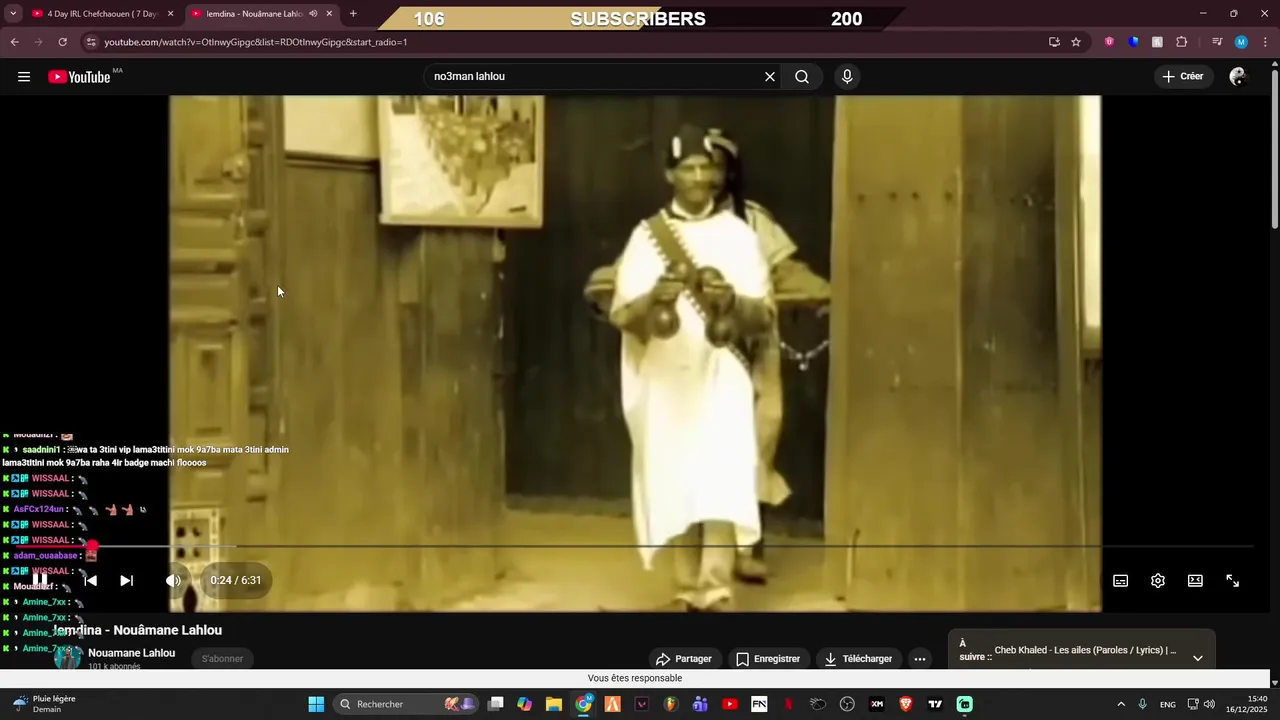Close the 4 Day IRL Chefchaouen tab
The width and height of the screenshot is (1280, 720).
click(170, 14)
